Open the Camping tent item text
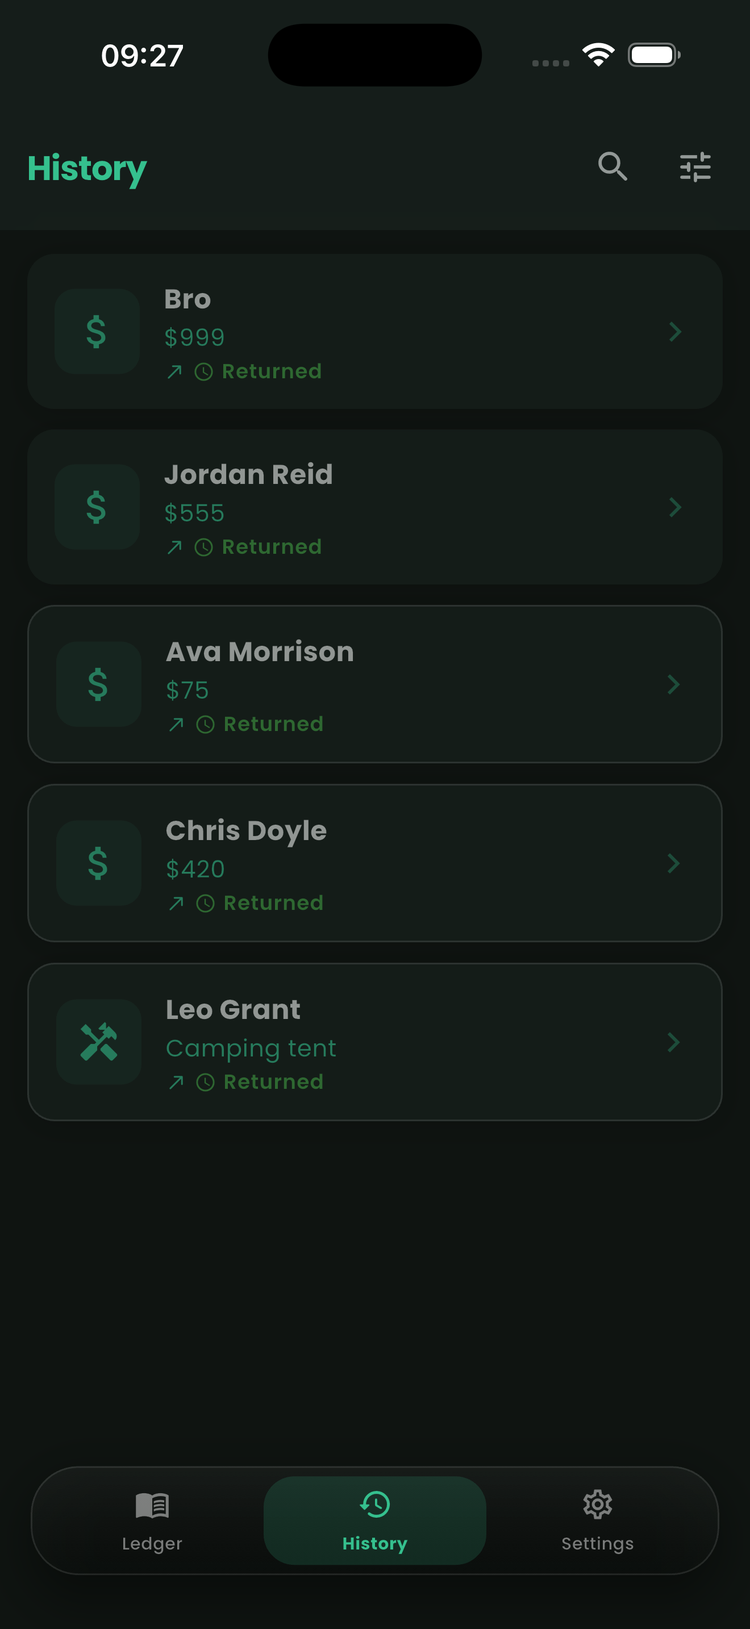The image size is (750, 1629). pyautogui.click(x=251, y=1049)
